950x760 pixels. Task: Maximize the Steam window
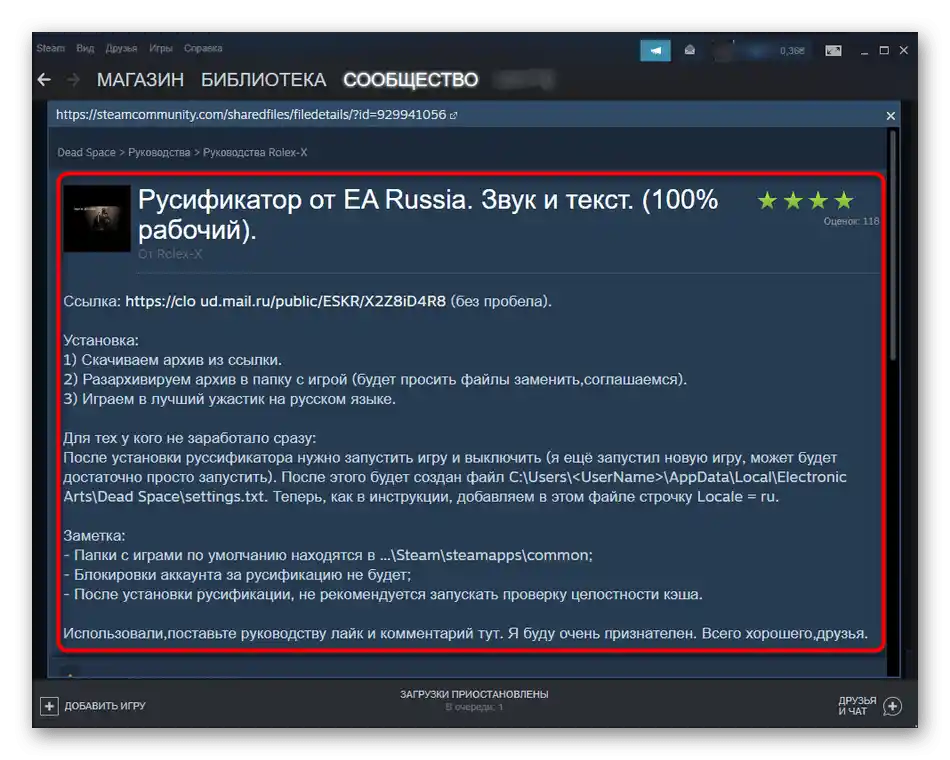pyautogui.click(x=884, y=50)
